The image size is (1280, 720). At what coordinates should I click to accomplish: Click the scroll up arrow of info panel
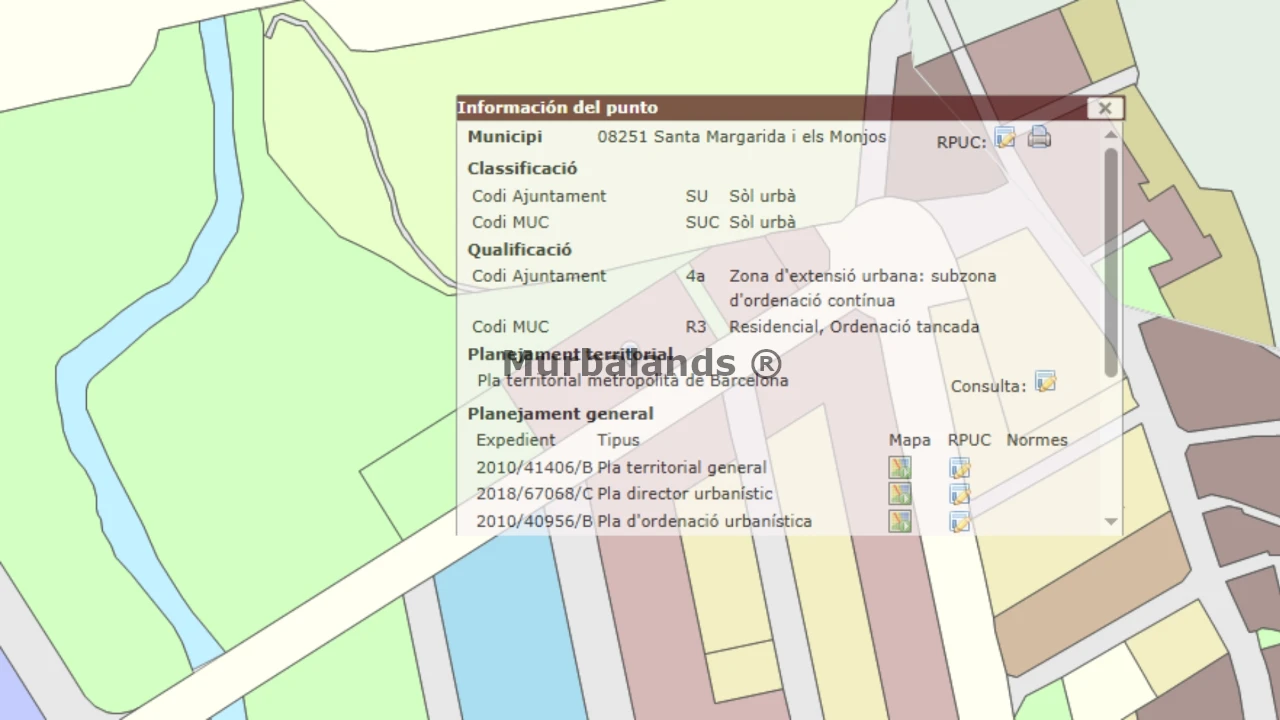[x=1111, y=134]
